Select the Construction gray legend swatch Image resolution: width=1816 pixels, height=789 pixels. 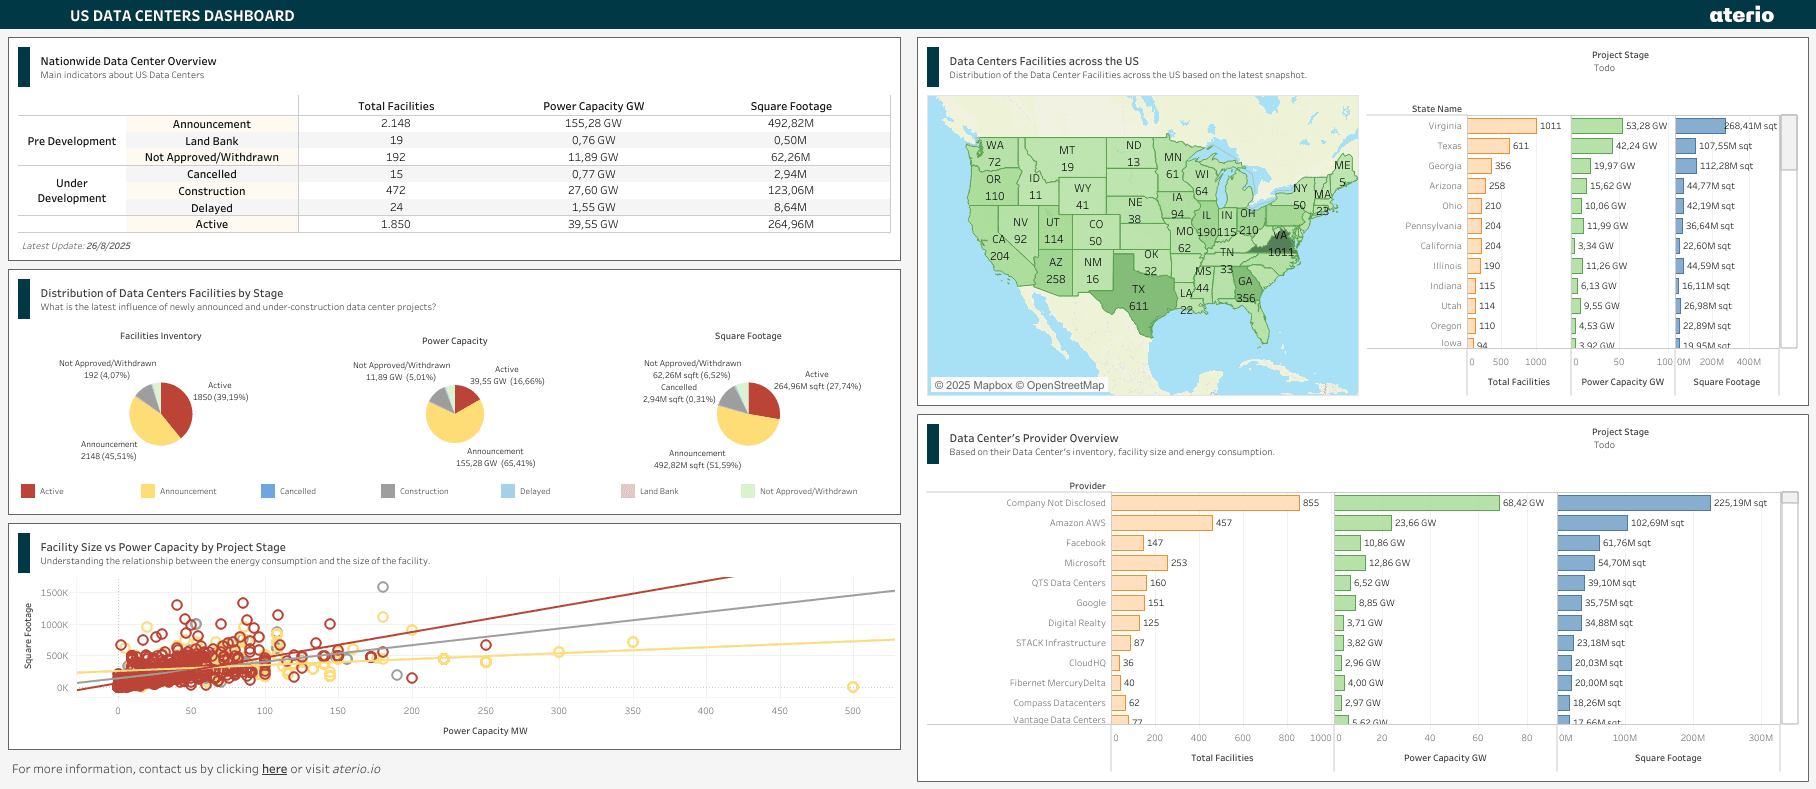click(388, 491)
